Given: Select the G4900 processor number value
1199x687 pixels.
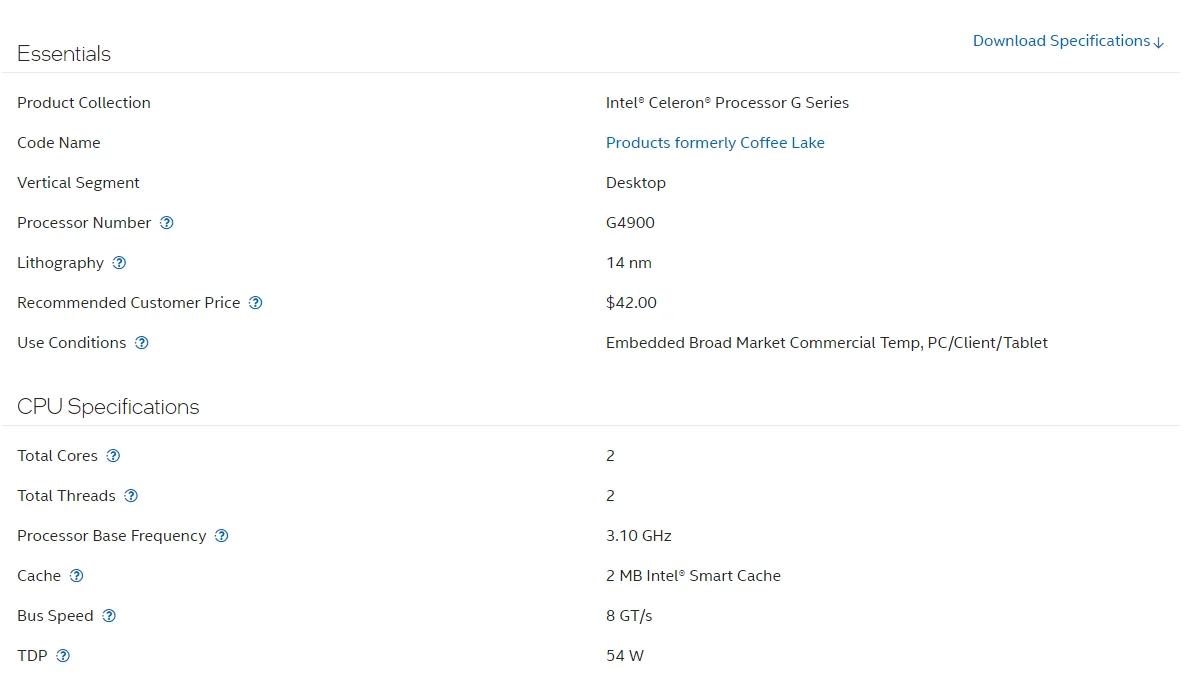Looking at the screenshot, I should coord(630,223).
